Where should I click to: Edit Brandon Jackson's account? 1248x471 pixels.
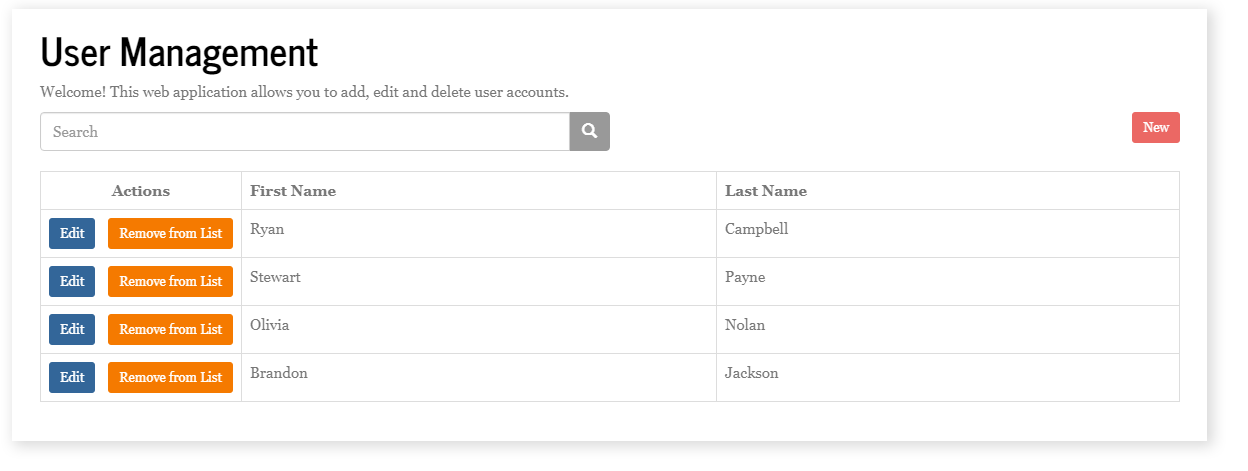[x=72, y=377]
